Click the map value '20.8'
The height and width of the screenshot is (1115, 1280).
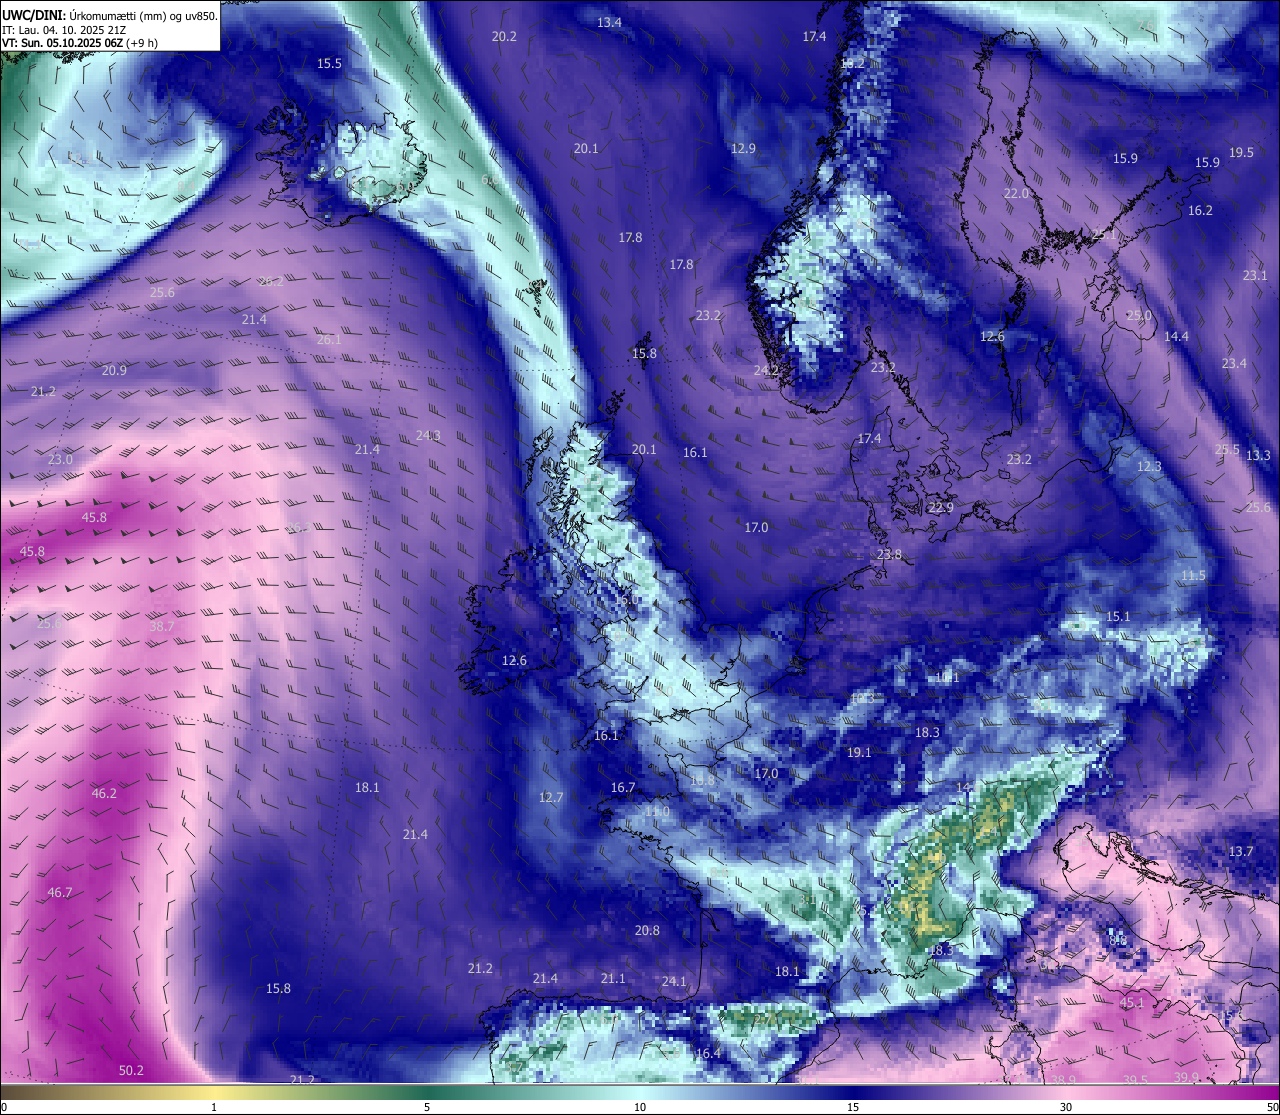click(x=647, y=930)
